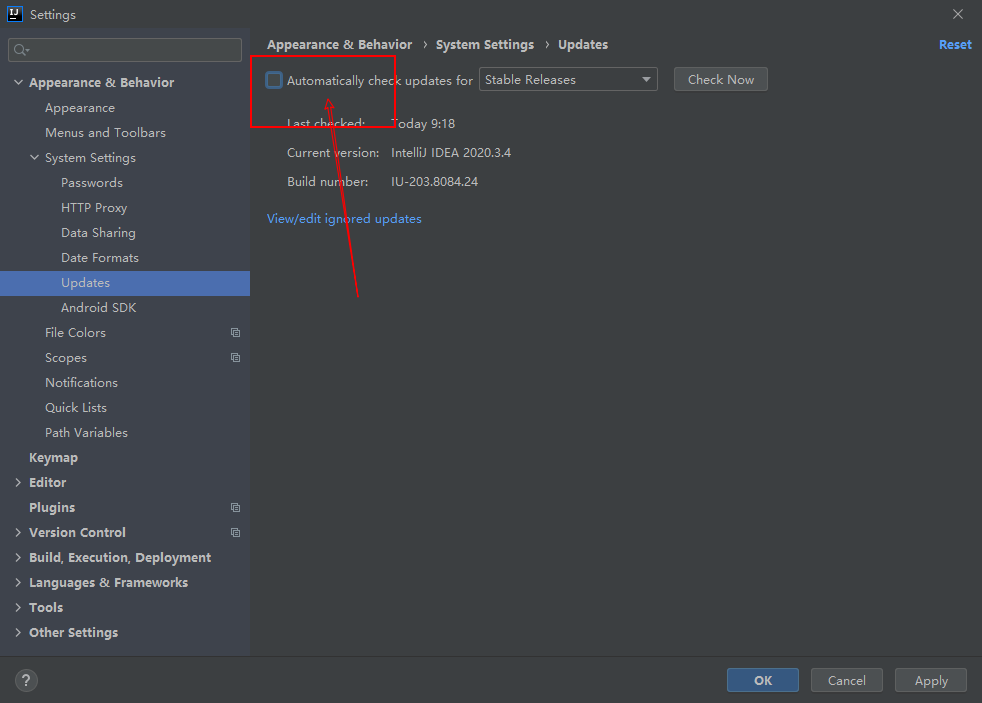Image resolution: width=982 pixels, height=703 pixels.
Task: Open Android SDK settings
Action: (x=98, y=307)
